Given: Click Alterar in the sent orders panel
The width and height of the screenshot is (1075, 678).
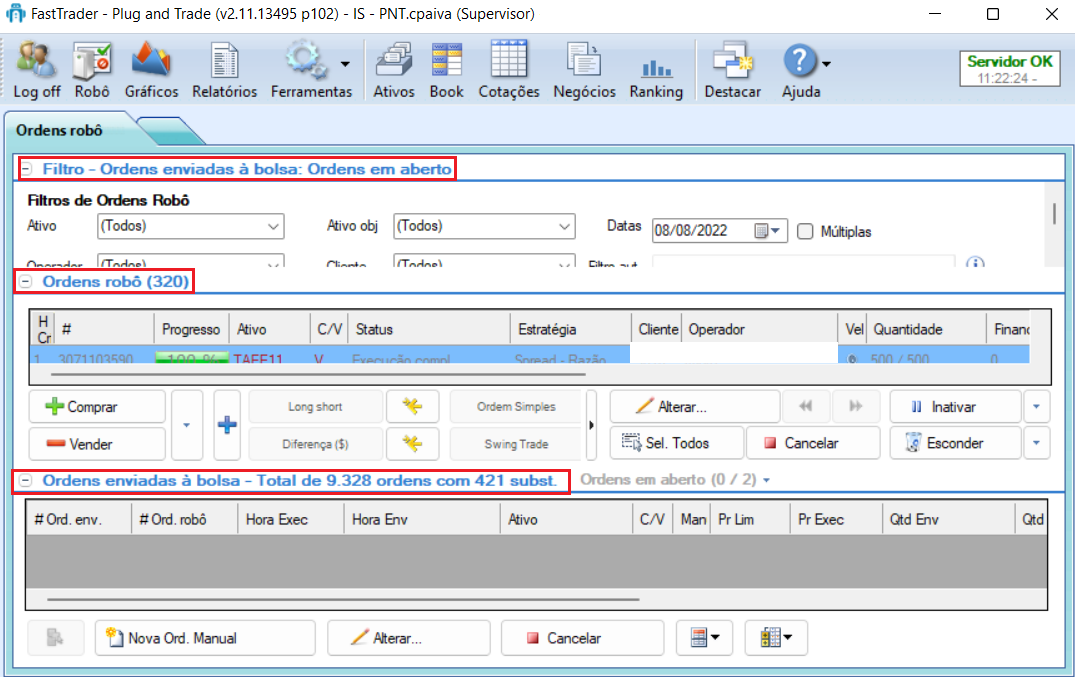Looking at the screenshot, I should [409, 638].
